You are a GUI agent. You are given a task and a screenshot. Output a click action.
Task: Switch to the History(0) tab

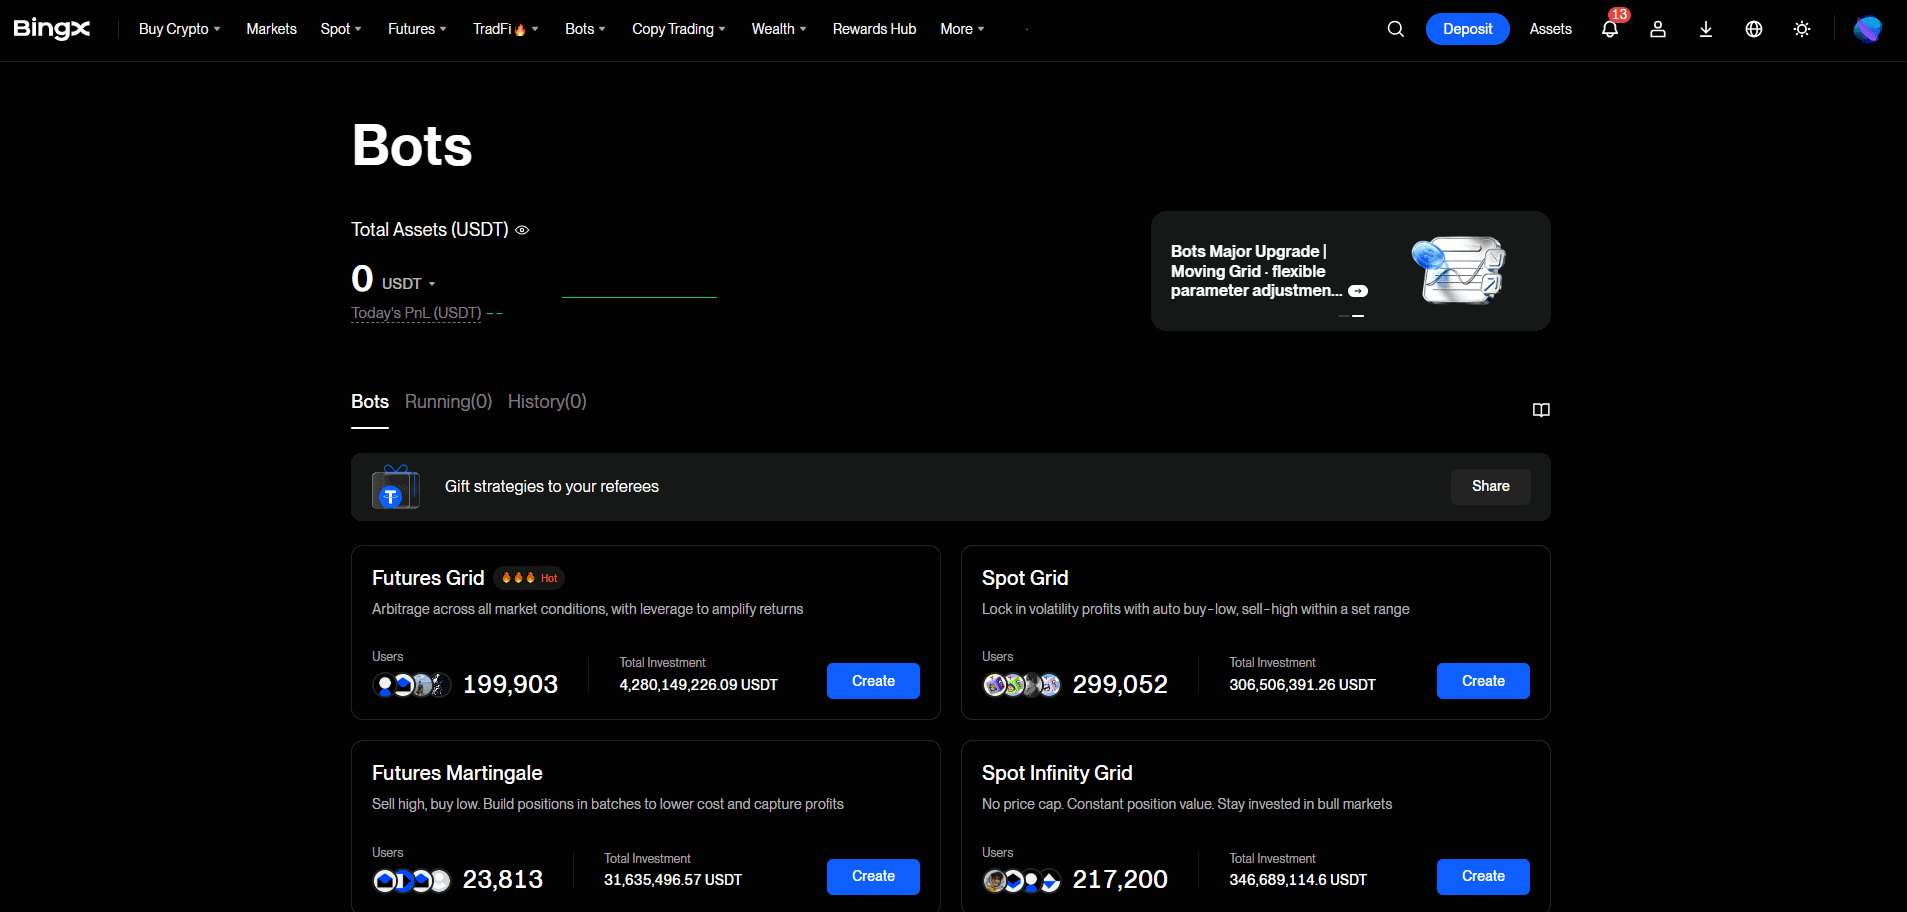click(547, 402)
